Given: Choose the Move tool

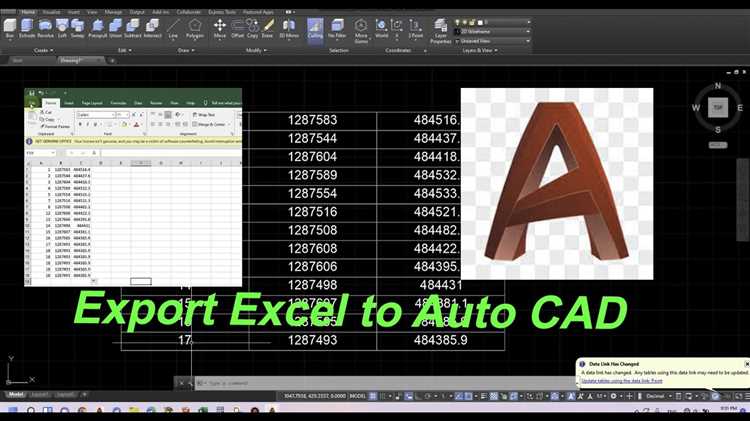Looking at the screenshot, I should click(x=220, y=28).
